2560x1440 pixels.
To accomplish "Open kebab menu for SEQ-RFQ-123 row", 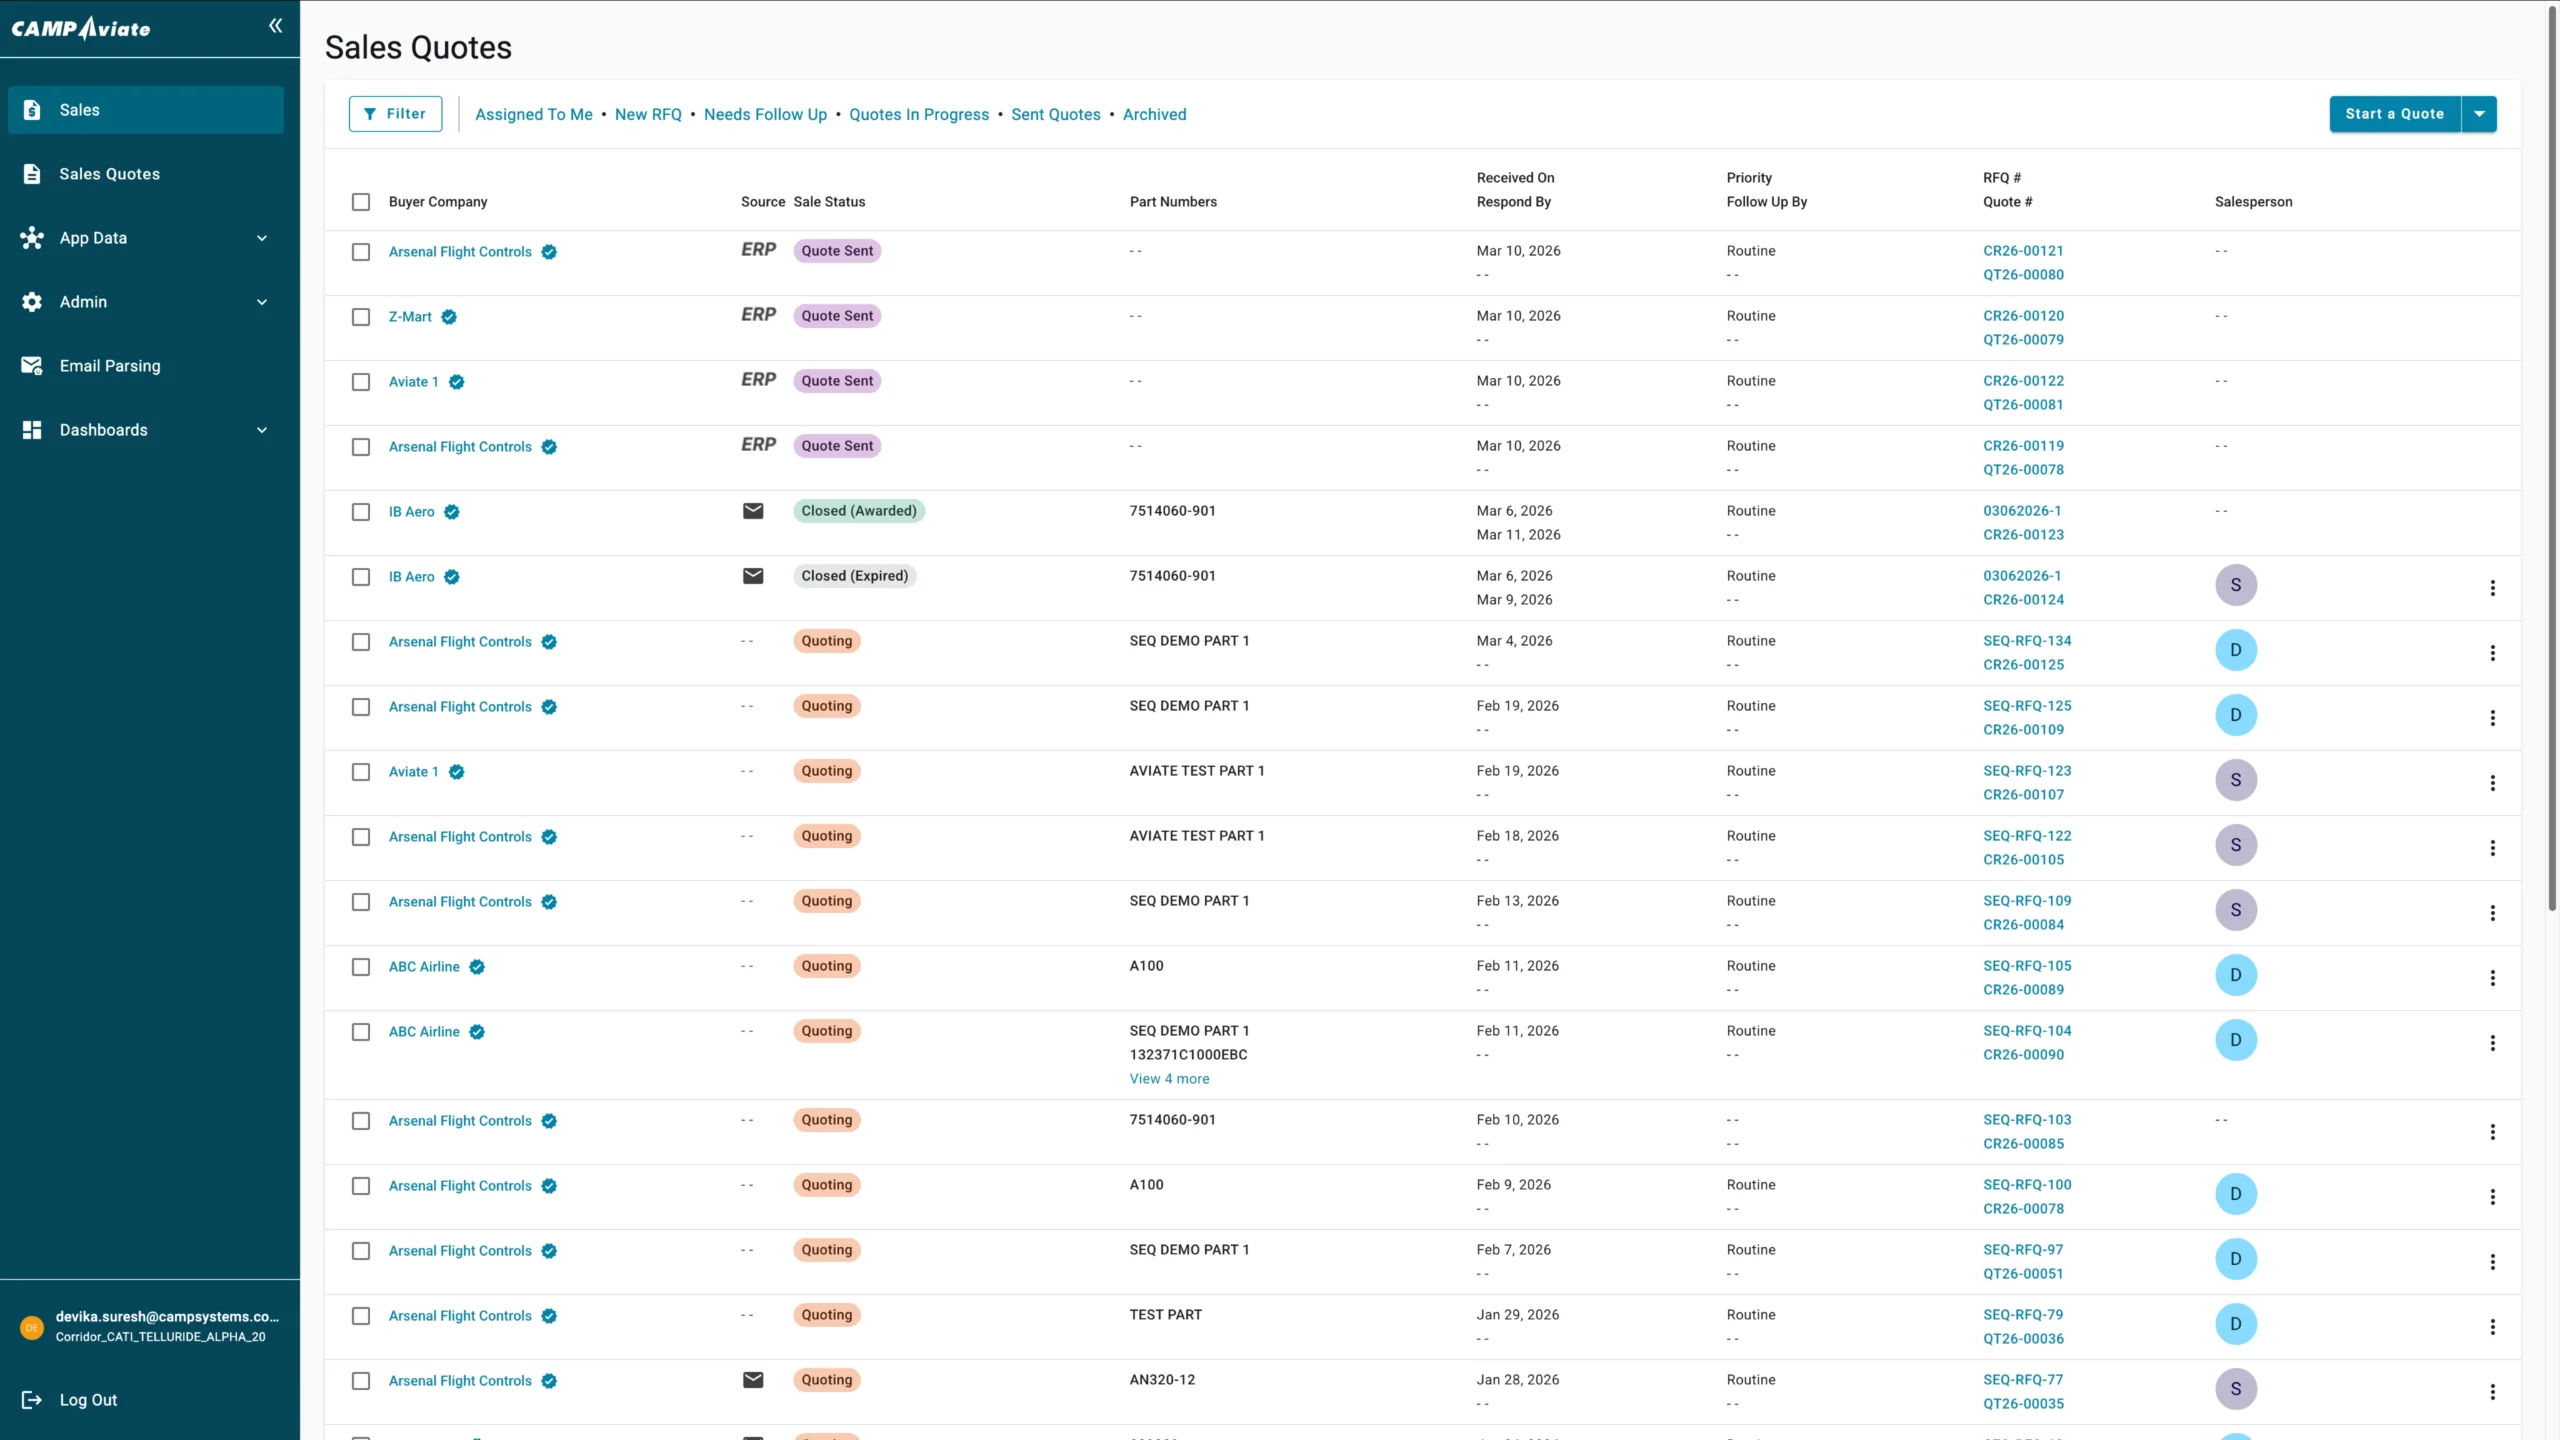I will point(2492,783).
